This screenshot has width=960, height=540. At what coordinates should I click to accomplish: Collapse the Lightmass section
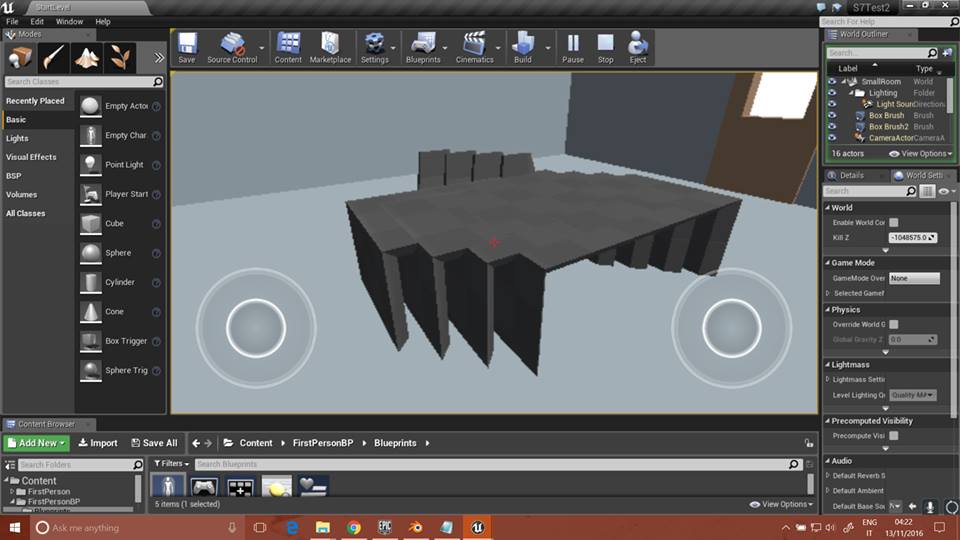pos(828,365)
